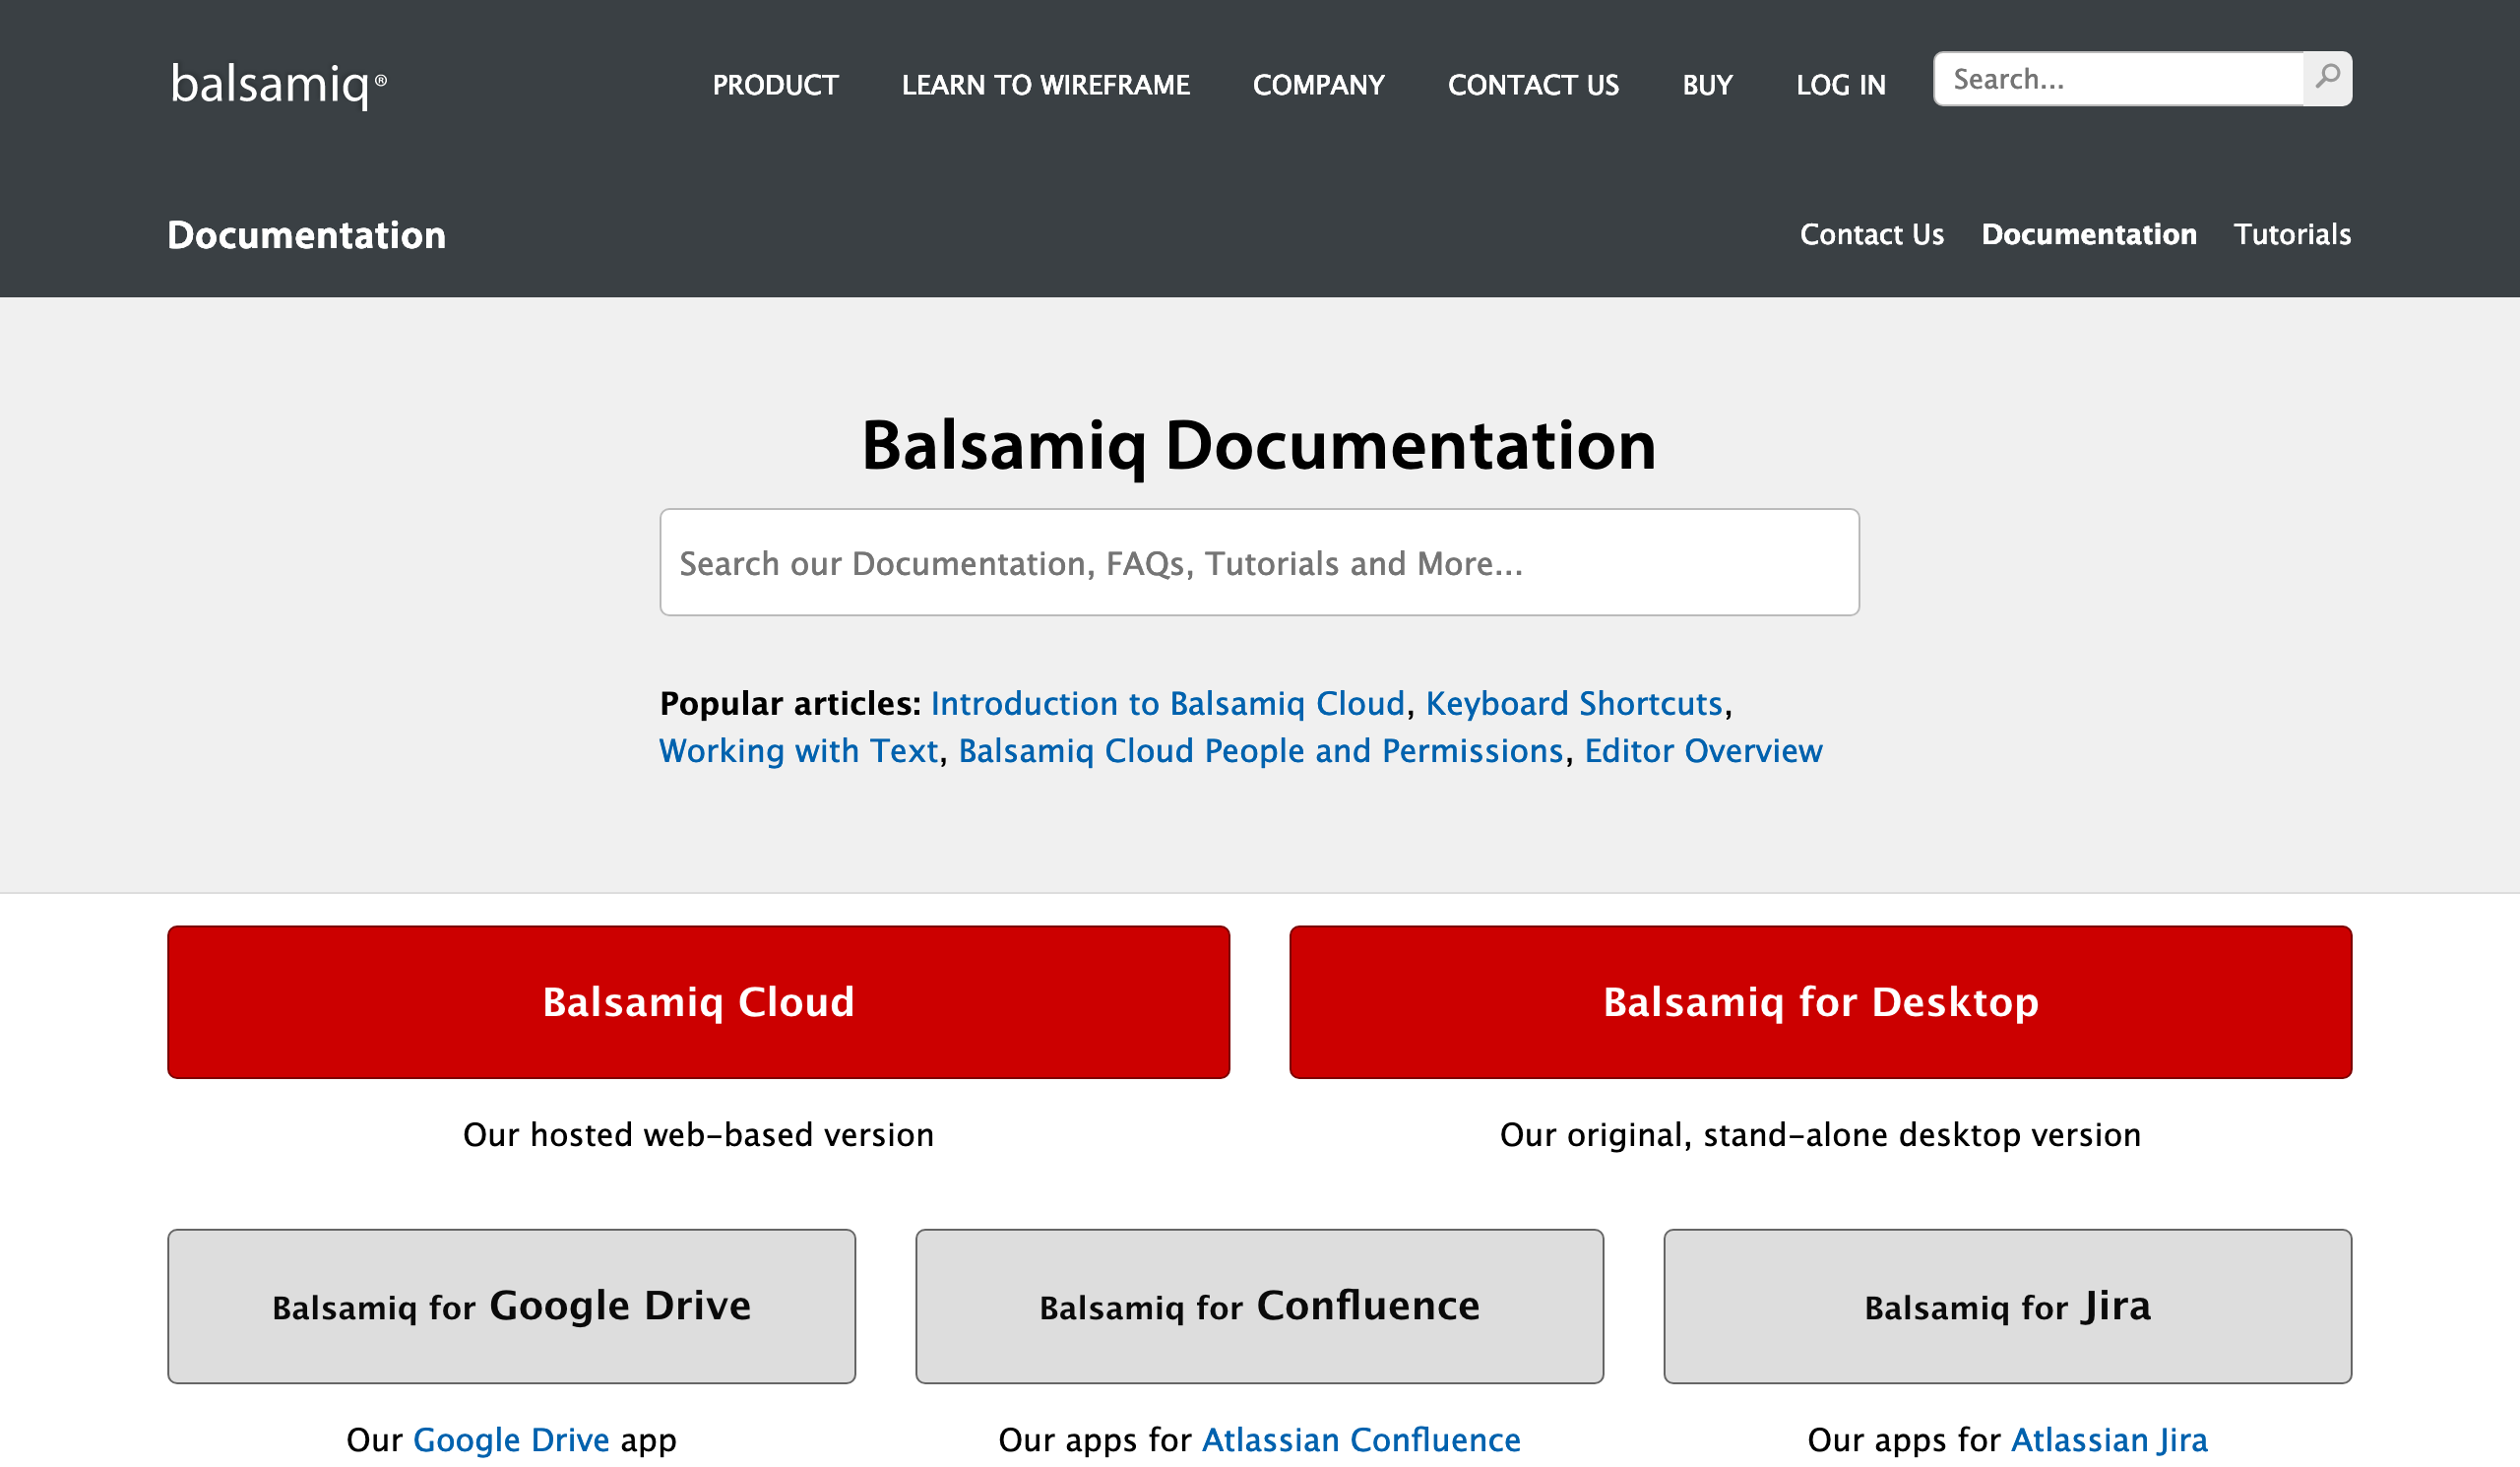Image resolution: width=2520 pixels, height=1467 pixels.
Task: Click the Balsamiq Documentation heading
Action: 1259,445
